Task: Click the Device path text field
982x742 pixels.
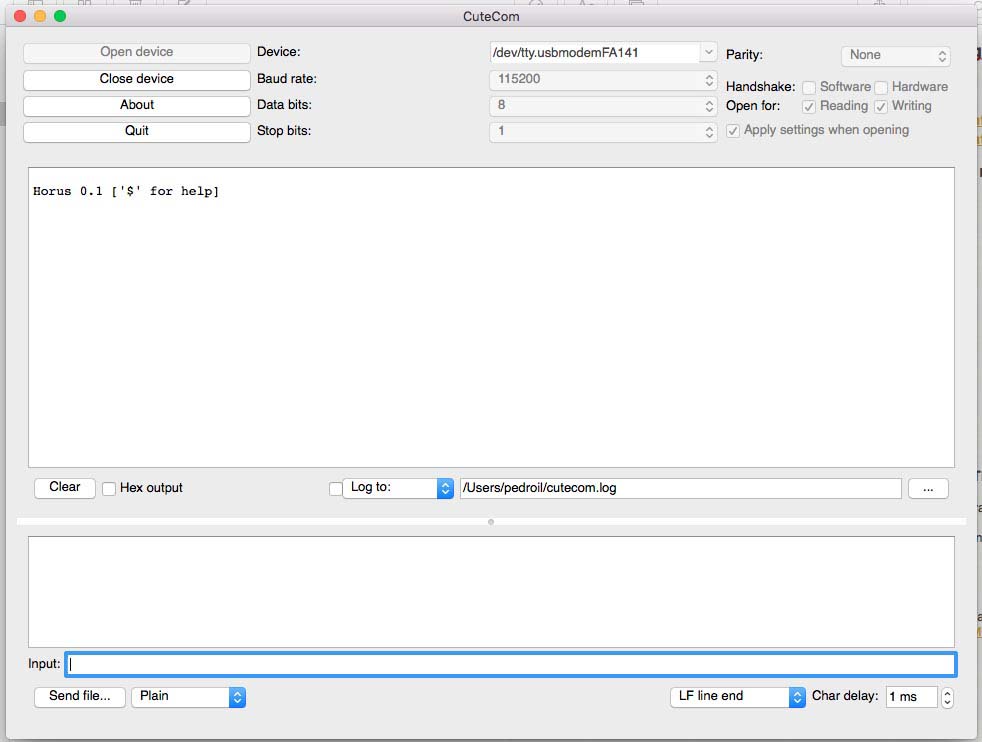Action: [595, 53]
